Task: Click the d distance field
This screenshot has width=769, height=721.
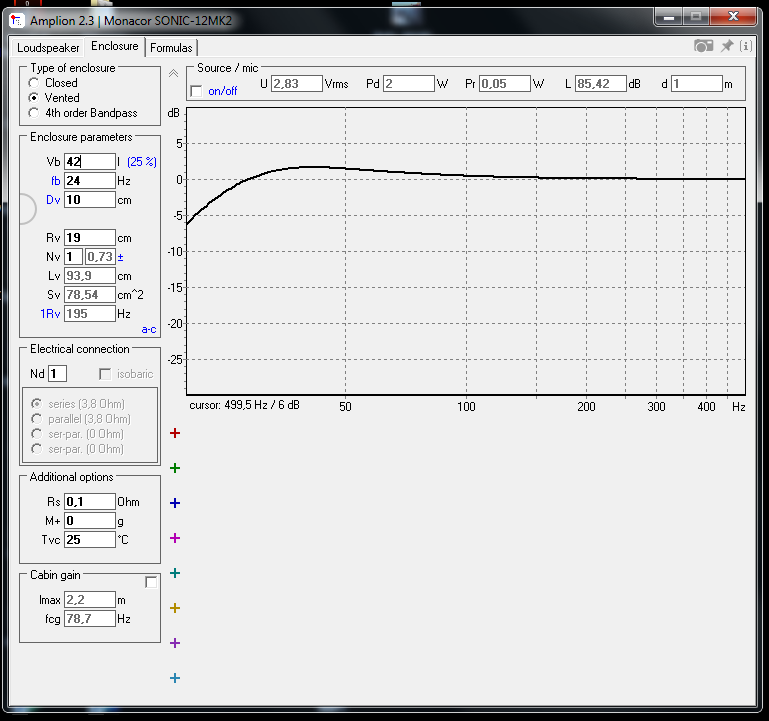Action: (x=697, y=84)
